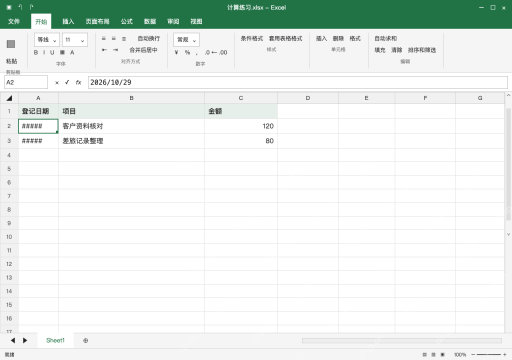Click the font color A icon
Image resolution: width=512 pixels, height=360 pixels.
(x=72, y=52)
